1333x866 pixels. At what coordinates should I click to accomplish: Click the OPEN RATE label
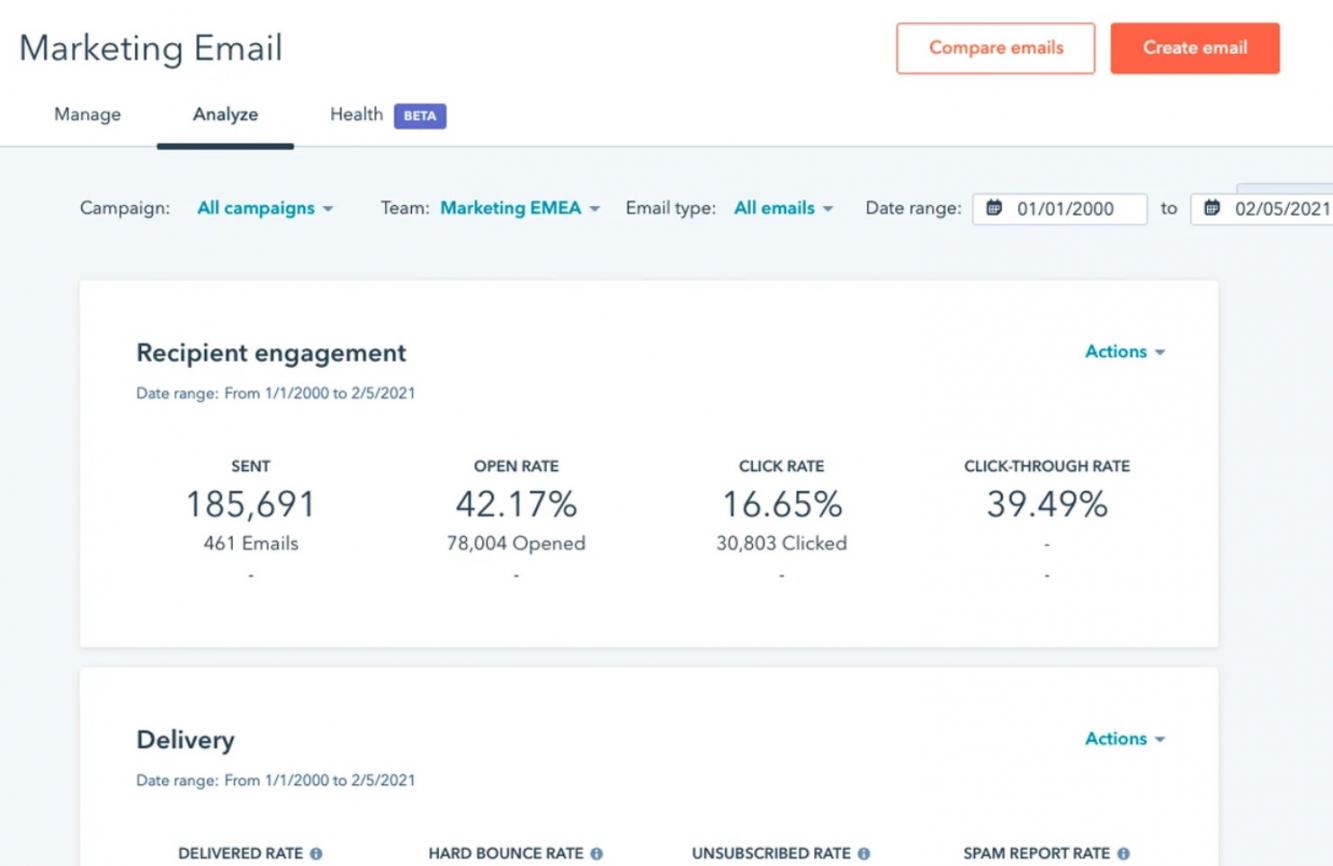point(516,466)
